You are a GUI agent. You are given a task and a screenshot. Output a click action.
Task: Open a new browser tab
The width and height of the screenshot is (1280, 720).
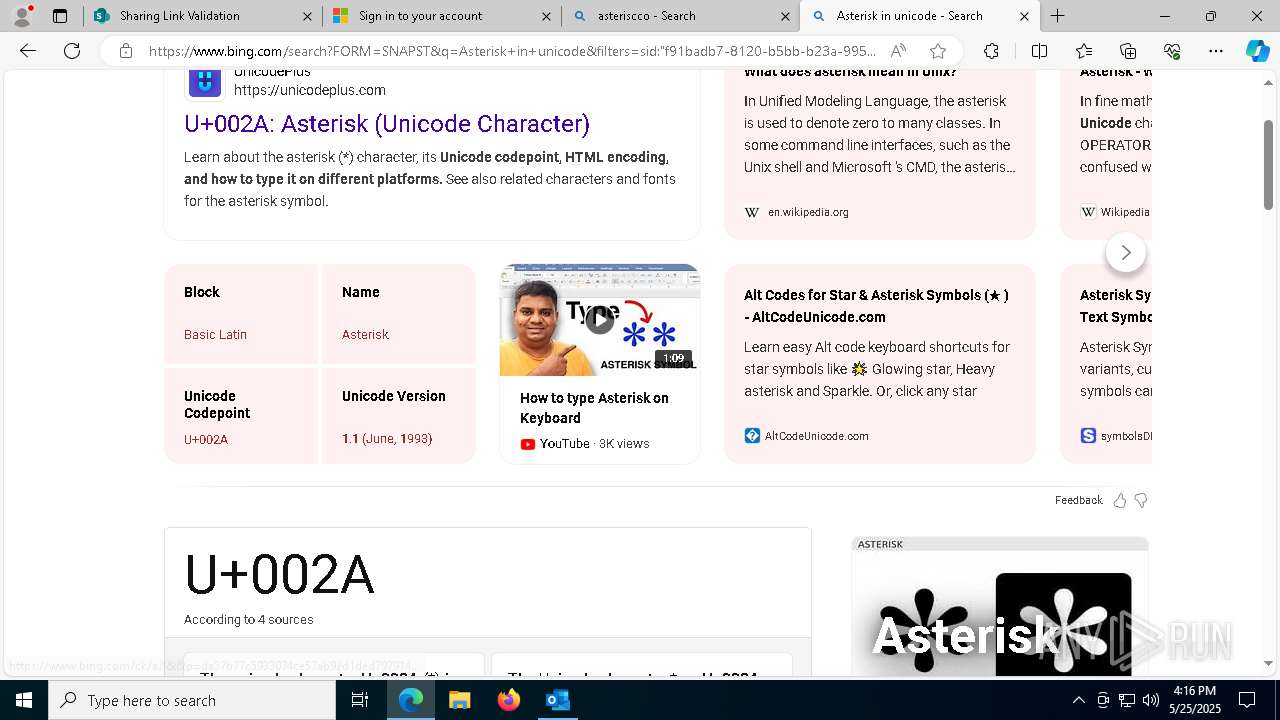point(1057,16)
